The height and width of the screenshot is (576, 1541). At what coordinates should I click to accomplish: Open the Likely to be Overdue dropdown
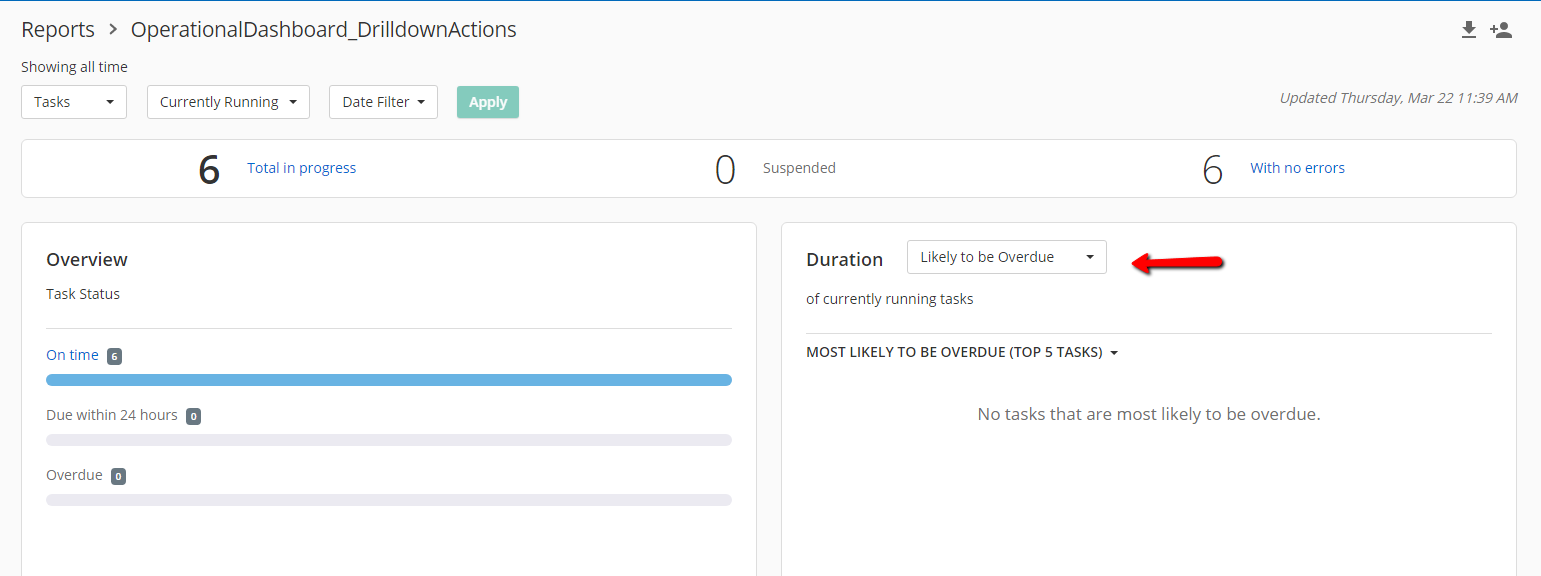(x=1007, y=257)
